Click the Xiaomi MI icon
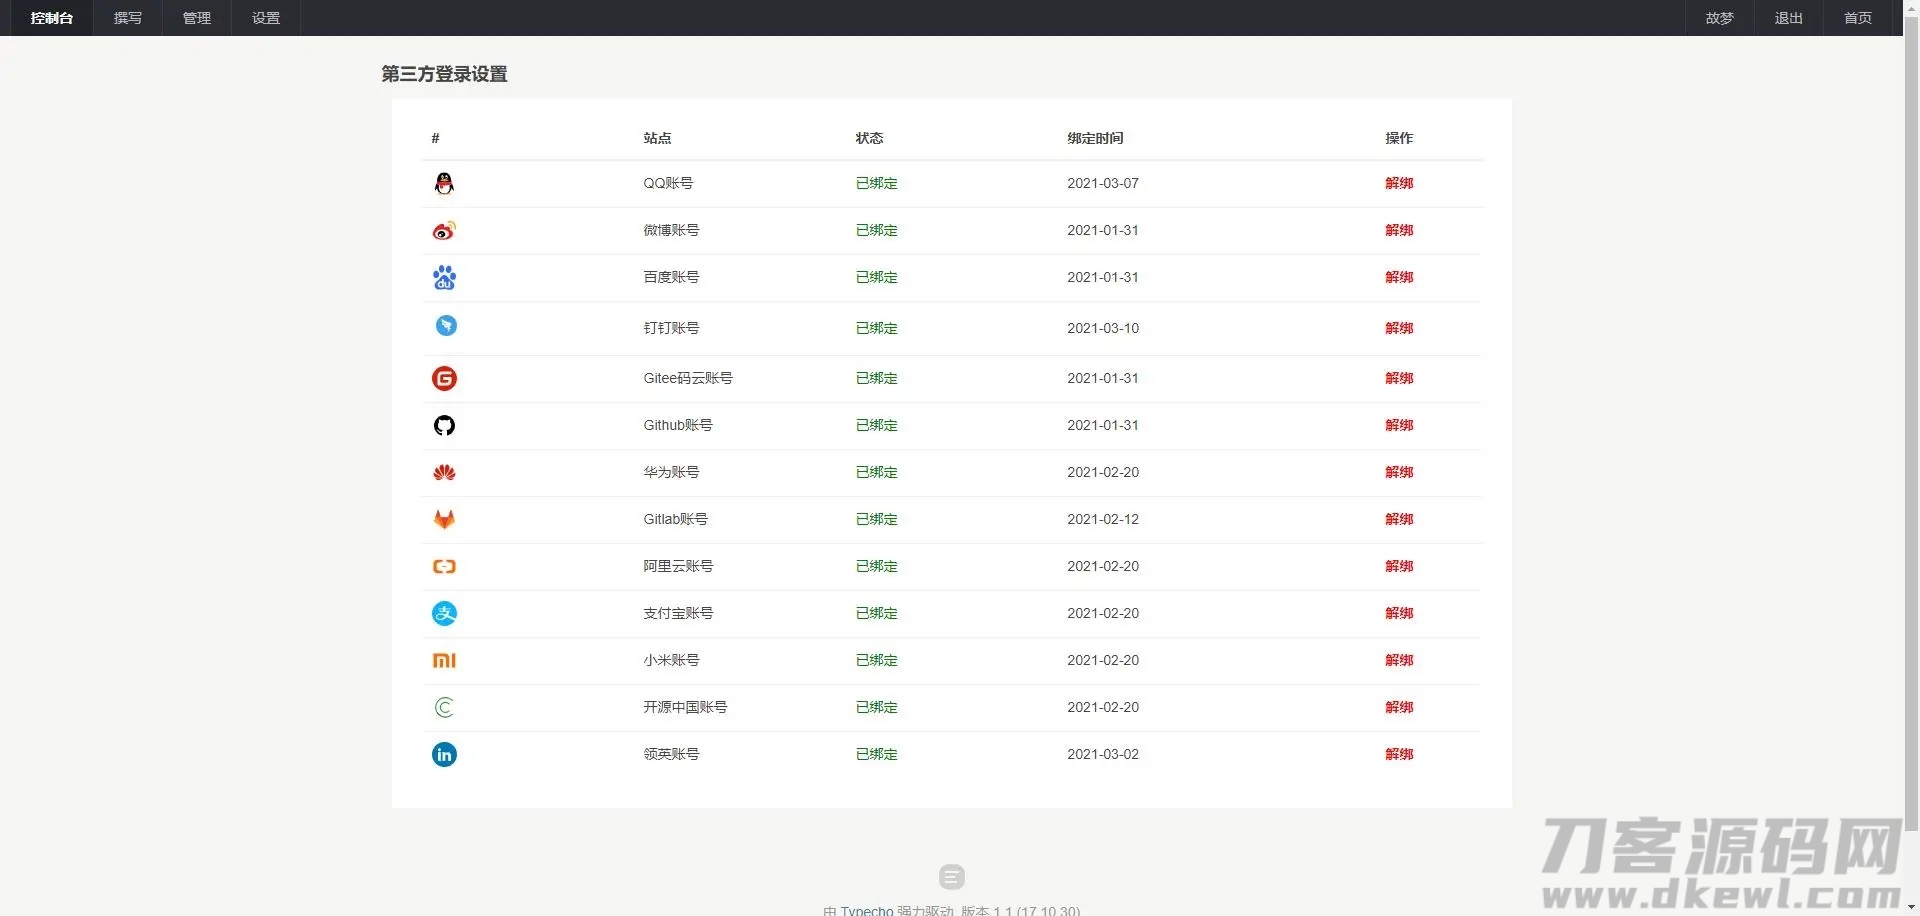1920x916 pixels. click(444, 660)
